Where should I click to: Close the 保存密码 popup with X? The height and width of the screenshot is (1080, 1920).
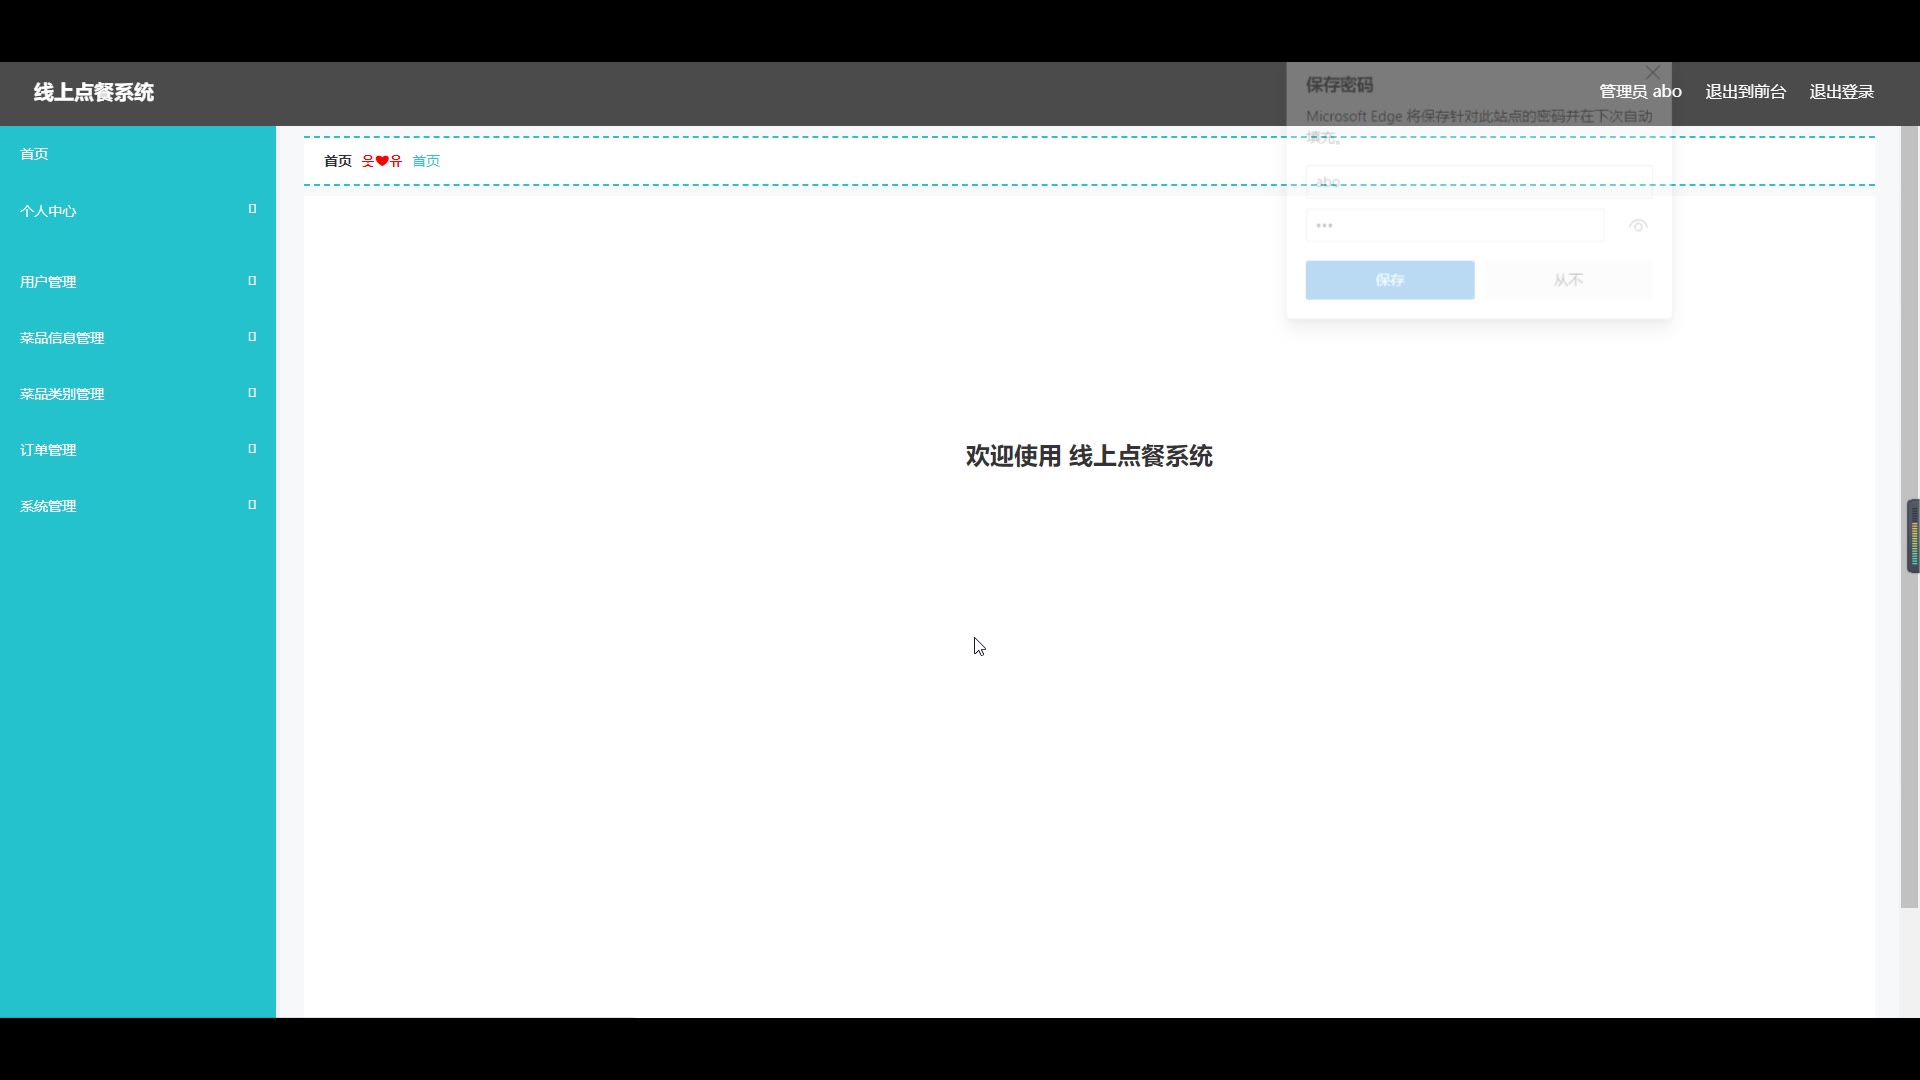tap(1653, 73)
